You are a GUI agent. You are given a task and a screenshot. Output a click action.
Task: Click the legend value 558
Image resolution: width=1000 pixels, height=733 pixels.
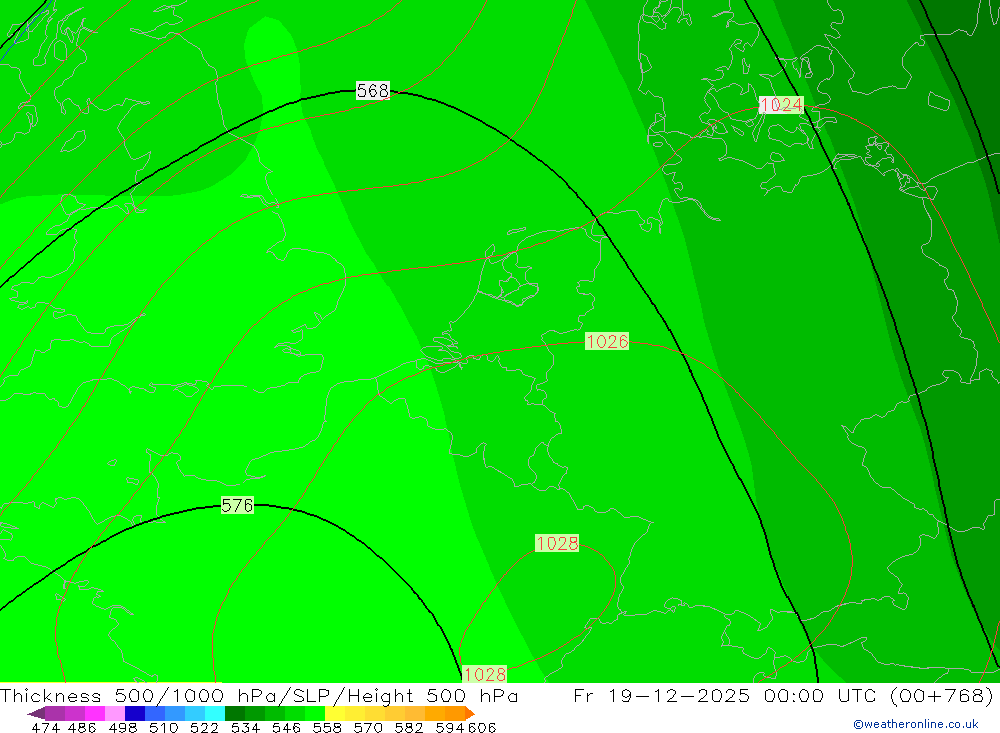point(327,727)
